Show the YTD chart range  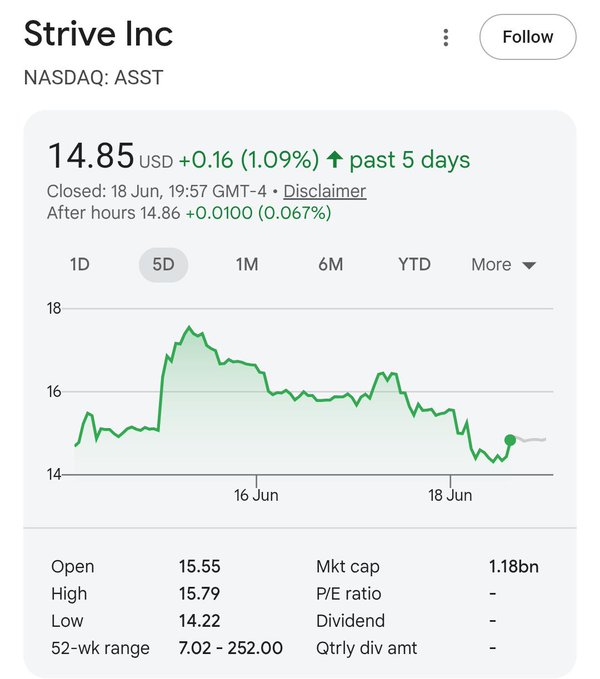[414, 265]
